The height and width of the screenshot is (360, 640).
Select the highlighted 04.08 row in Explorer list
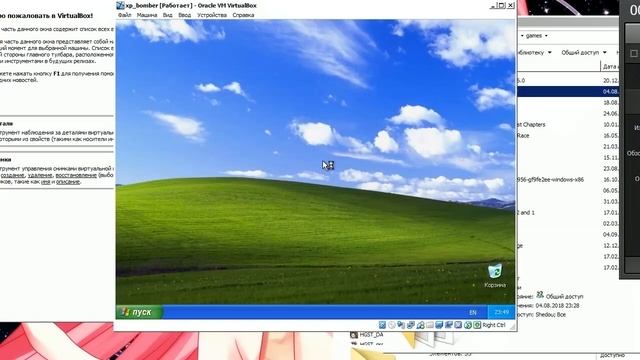(568, 91)
